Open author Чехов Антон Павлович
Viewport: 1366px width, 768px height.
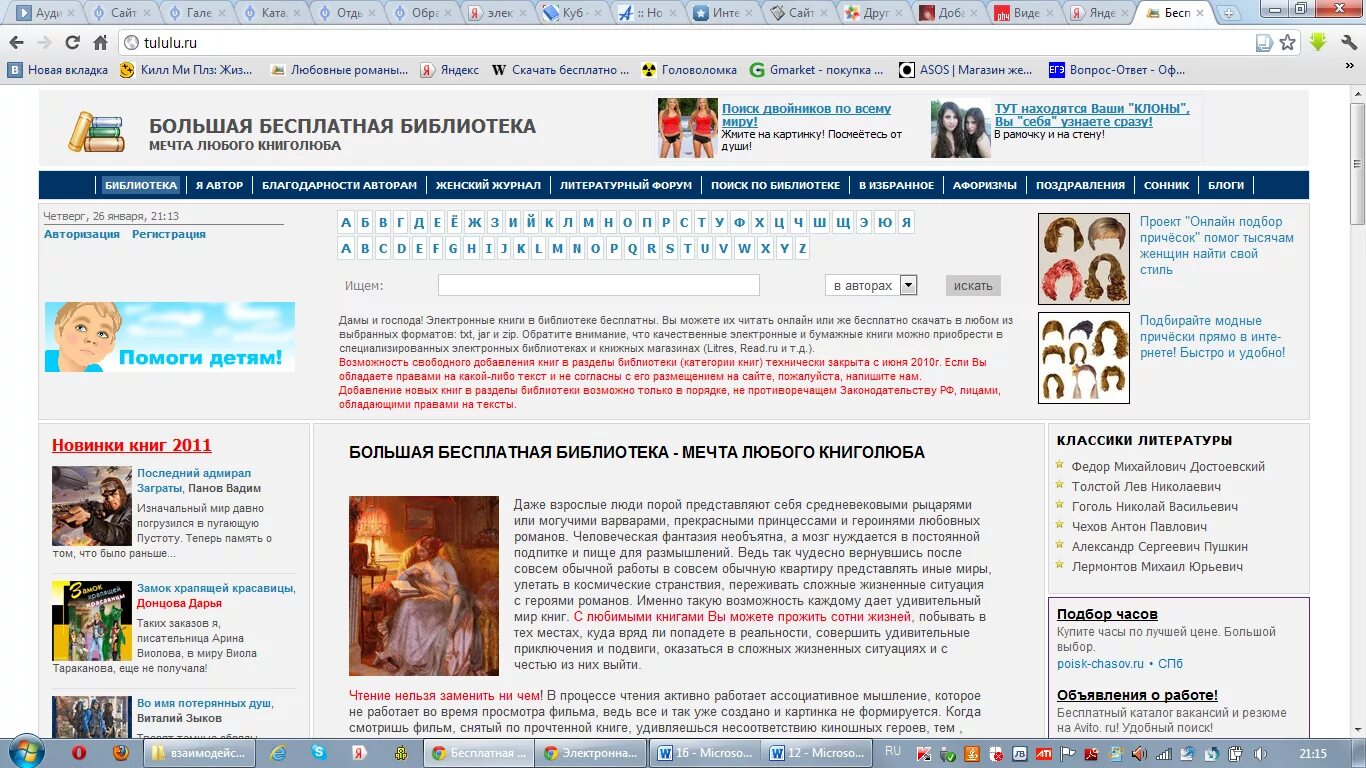(1139, 526)
